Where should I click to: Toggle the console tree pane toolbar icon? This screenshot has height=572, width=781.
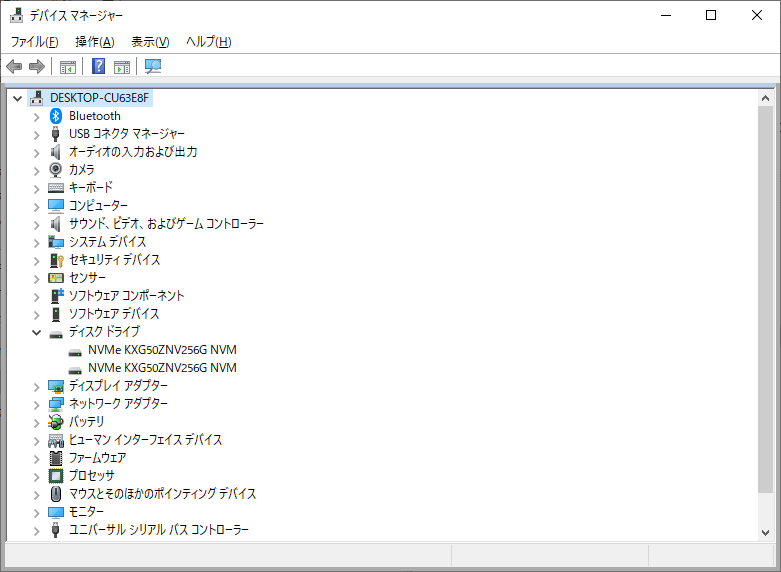coord(68,67)
